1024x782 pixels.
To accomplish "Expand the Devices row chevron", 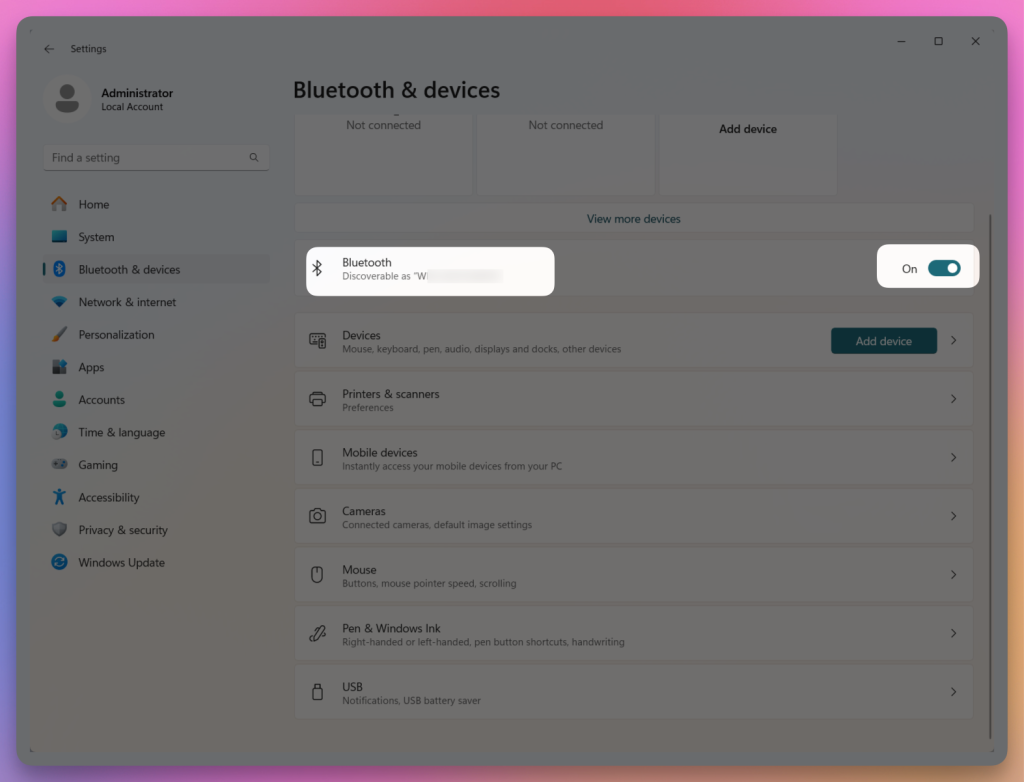I will tap(953, 340).
